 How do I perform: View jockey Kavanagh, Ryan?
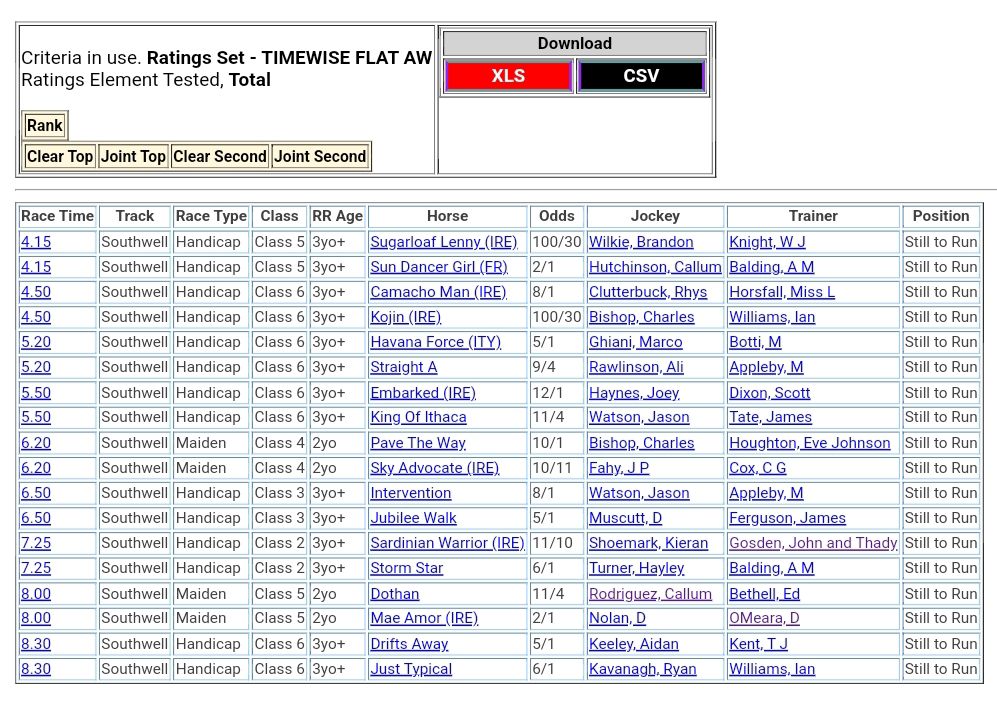642,669
